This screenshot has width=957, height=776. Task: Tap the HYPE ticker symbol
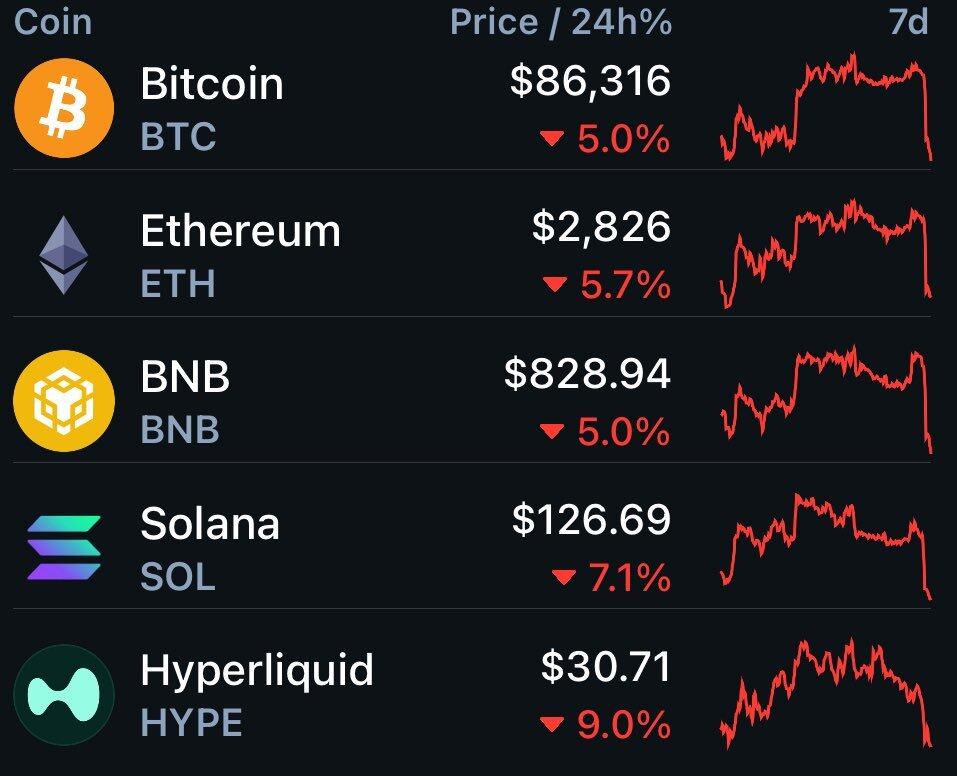coord(191,722)
